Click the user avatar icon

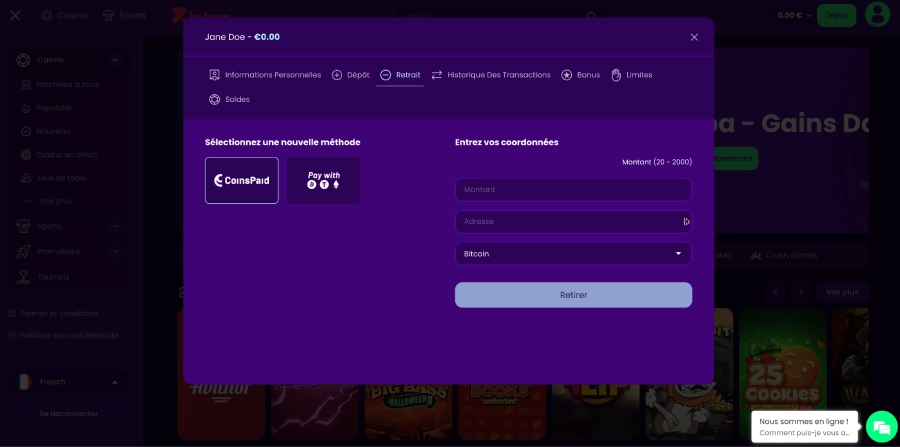(877, 15)
